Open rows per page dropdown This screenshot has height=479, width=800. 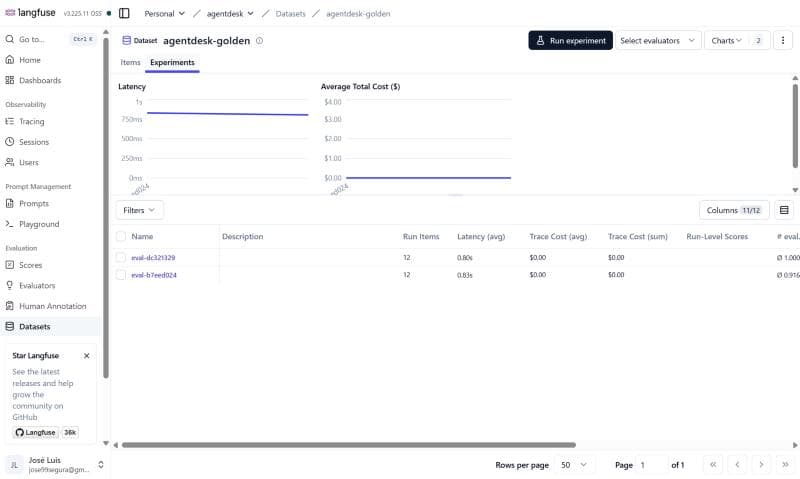click(574, 465)
